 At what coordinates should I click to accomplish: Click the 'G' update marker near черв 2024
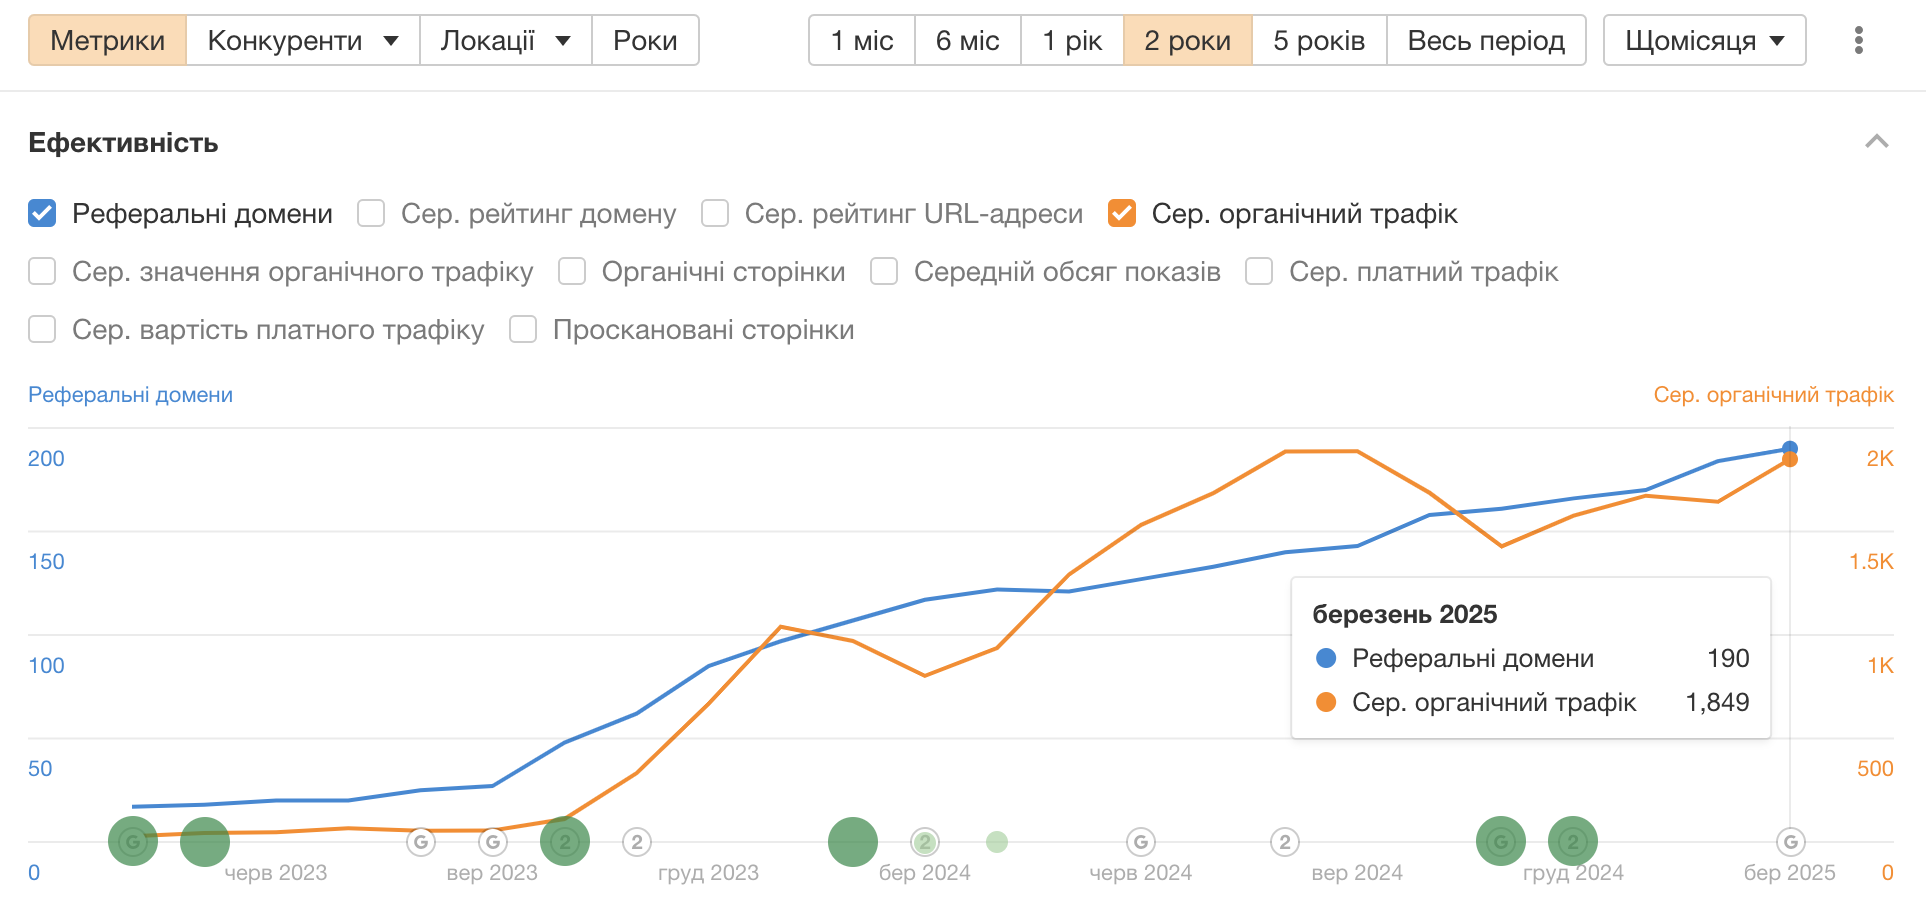tap(1140, 841)
